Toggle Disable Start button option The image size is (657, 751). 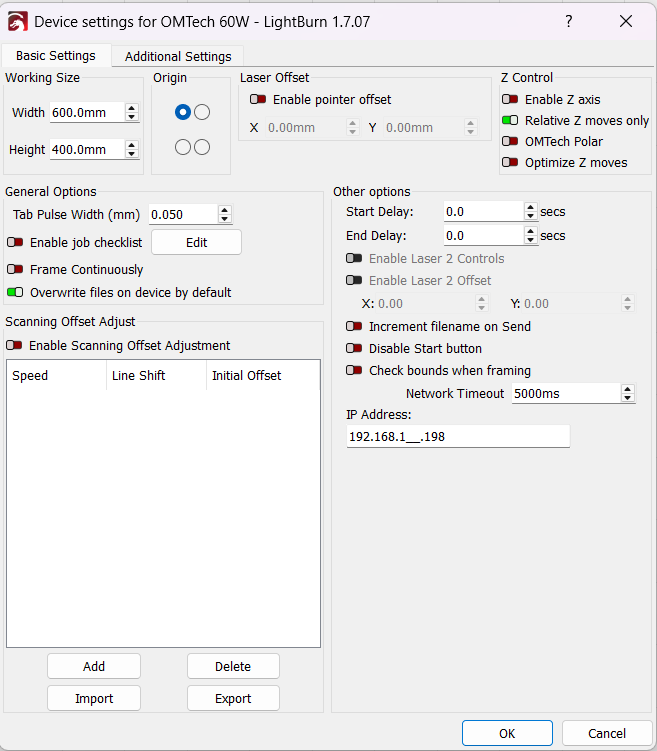(x=354, y=348)
